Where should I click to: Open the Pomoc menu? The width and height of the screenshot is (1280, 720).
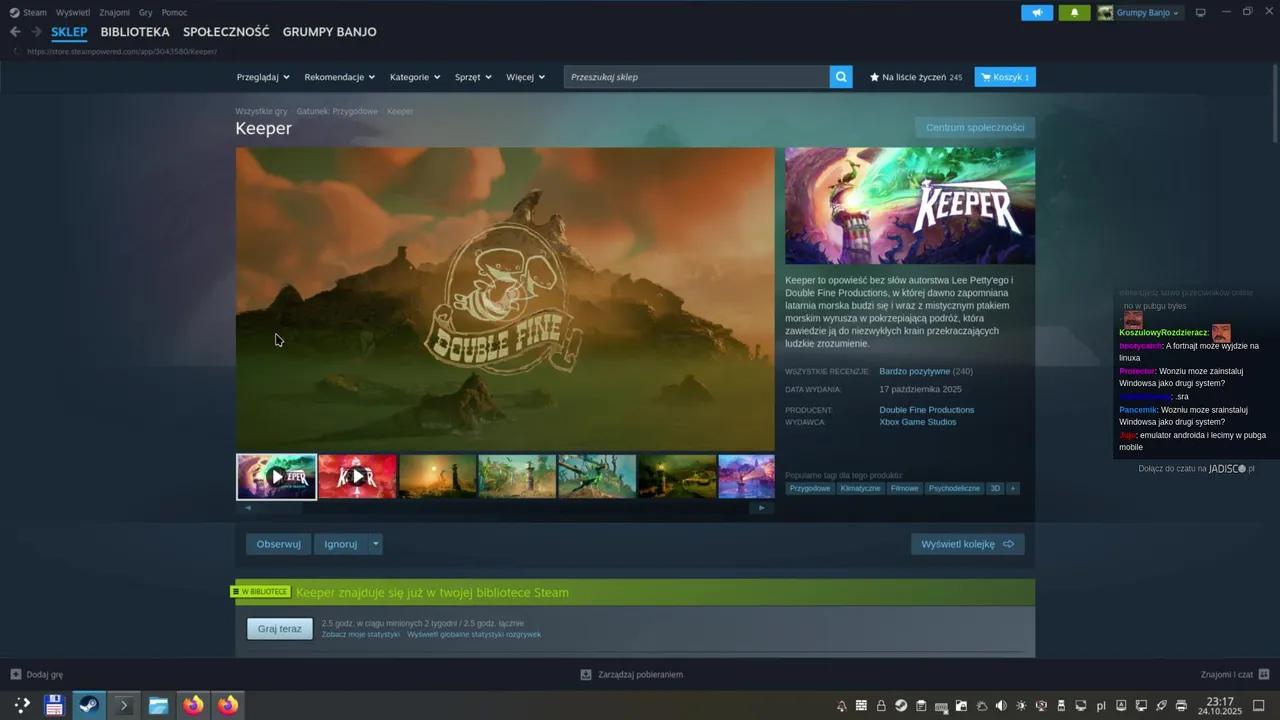pyautogui.click(x=175, y=13)
